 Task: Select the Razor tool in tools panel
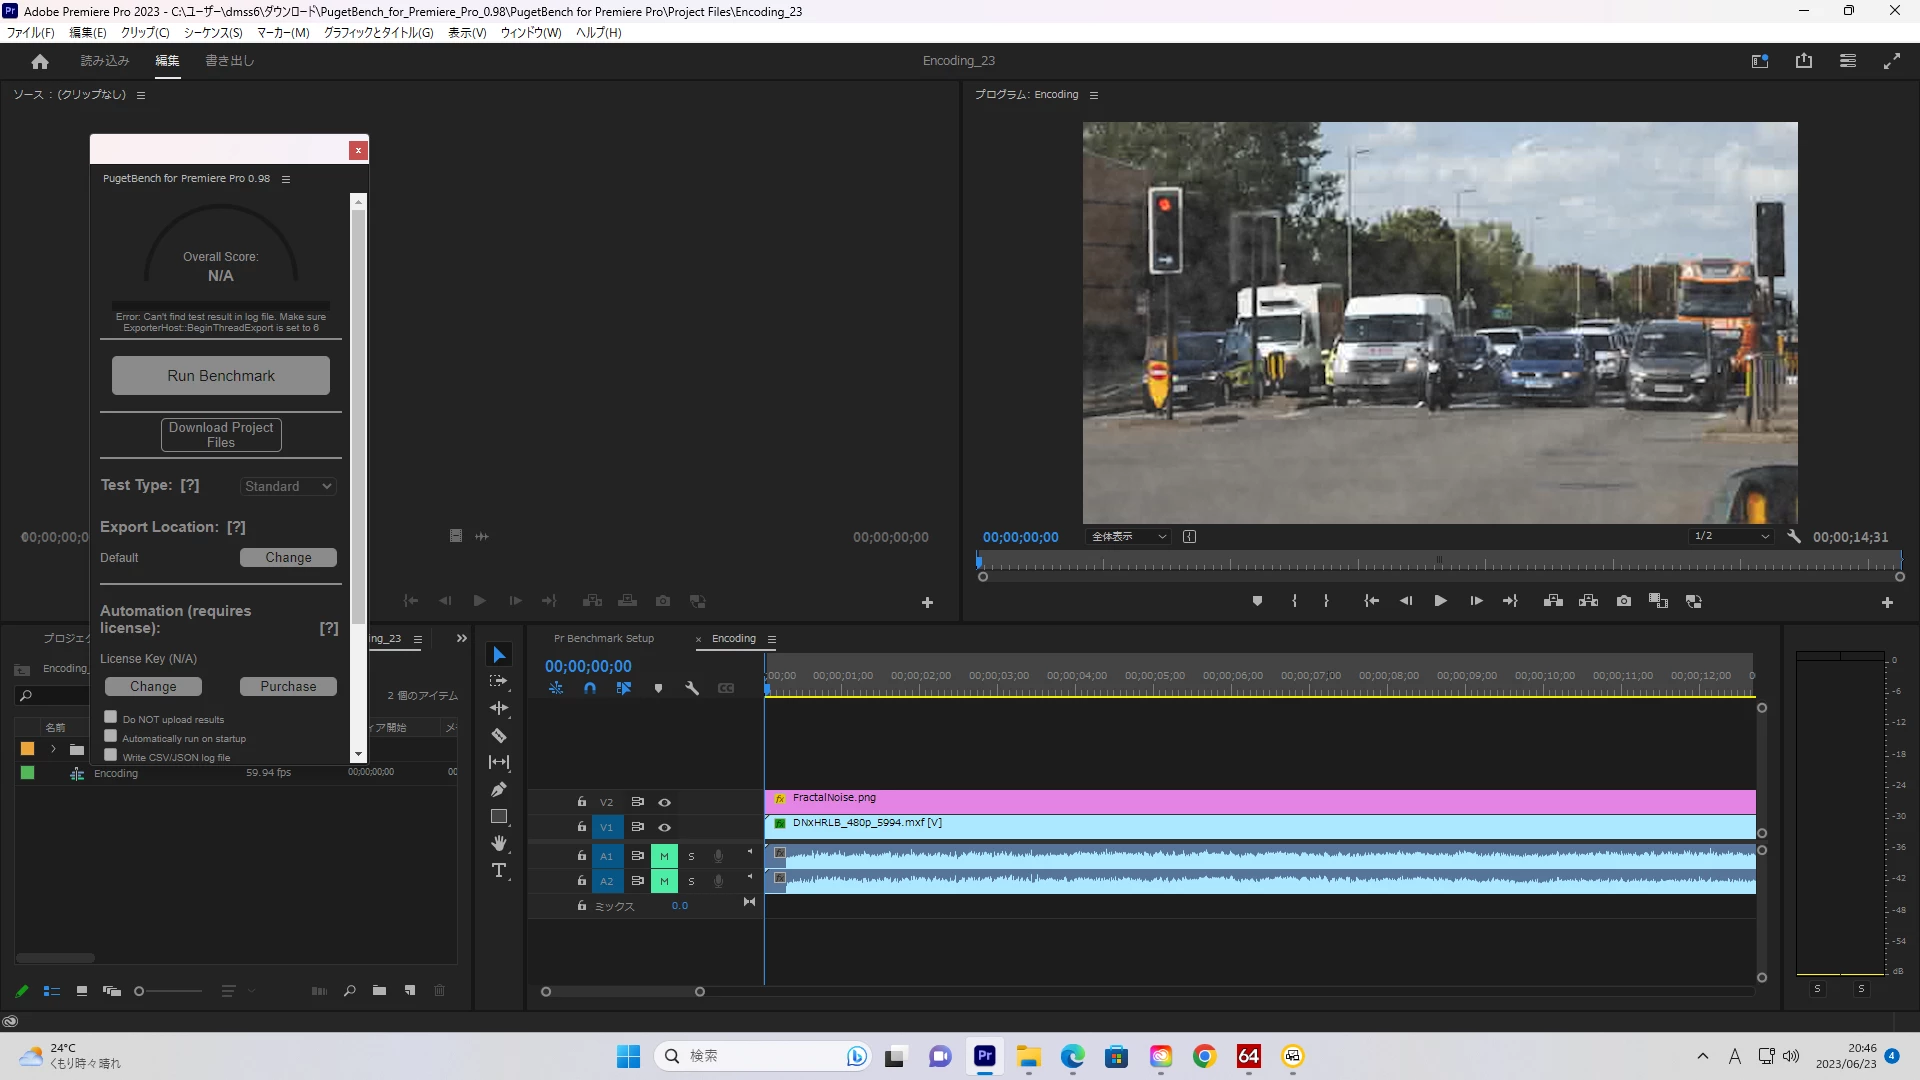point(499,736)
